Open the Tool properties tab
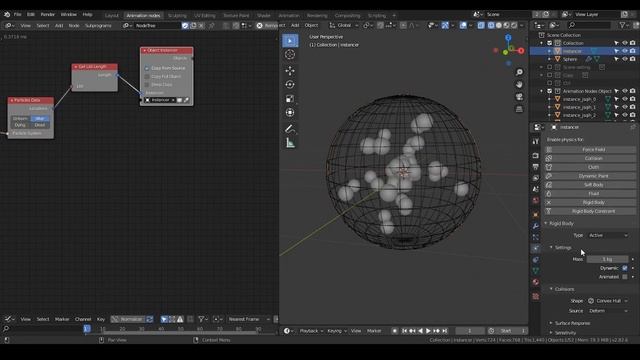The height and width of the screenshot is (360, 640). (x=536, y=141)
